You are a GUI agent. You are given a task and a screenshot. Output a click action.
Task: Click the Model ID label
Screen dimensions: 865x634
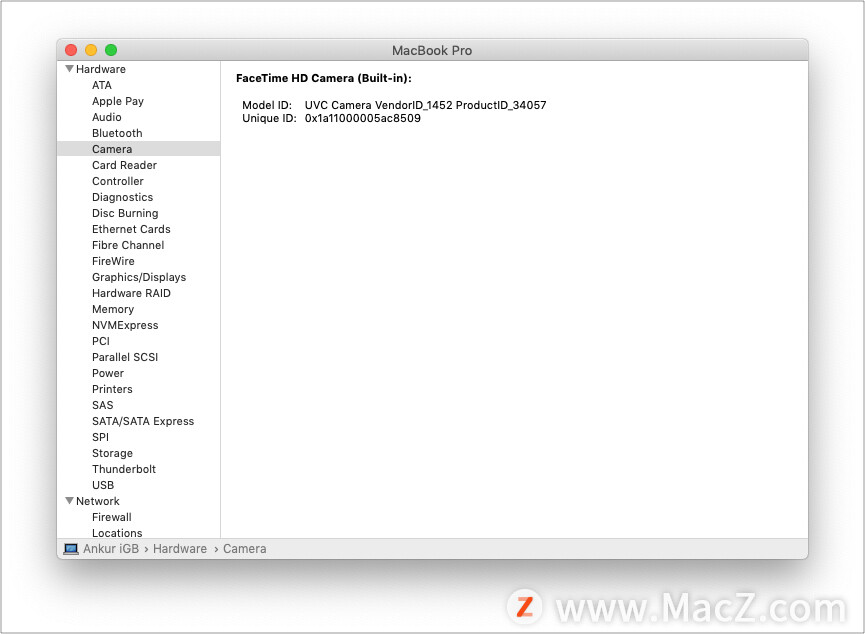tap(266, 105)
